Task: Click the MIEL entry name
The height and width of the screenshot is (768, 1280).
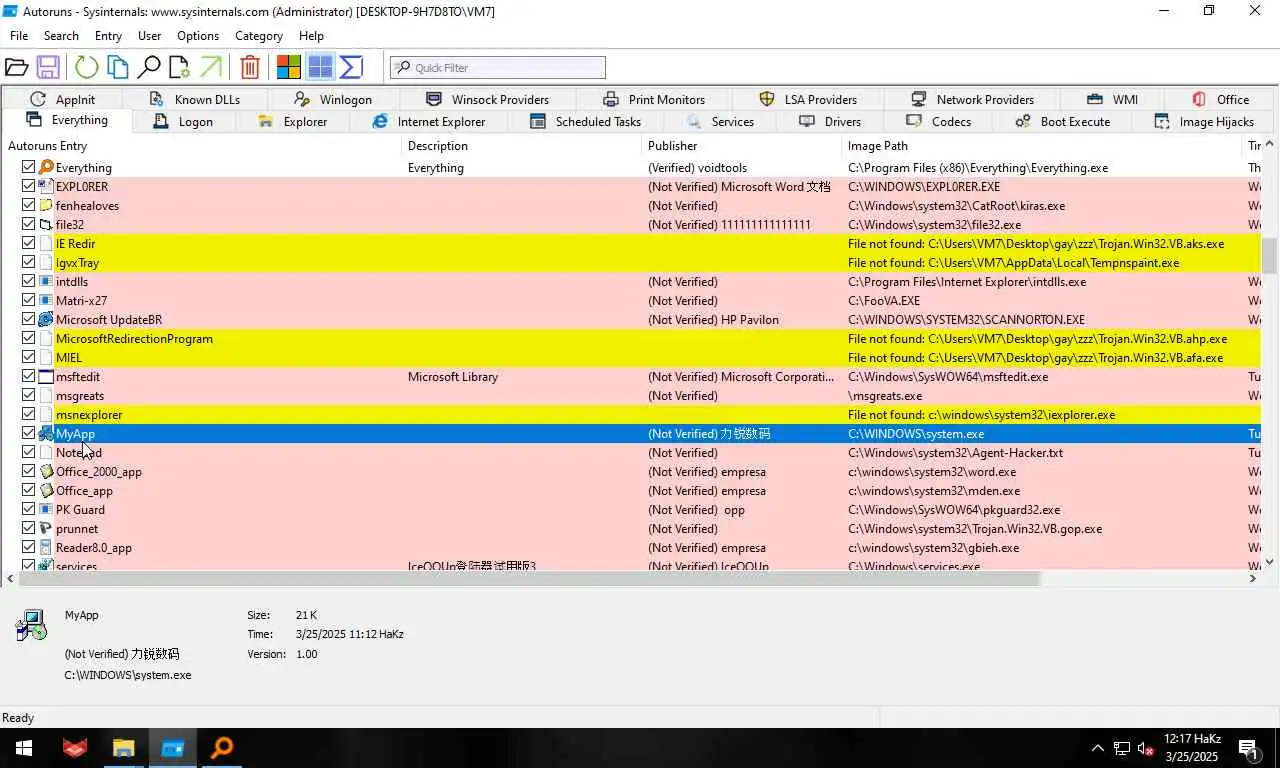Action: 69,358
